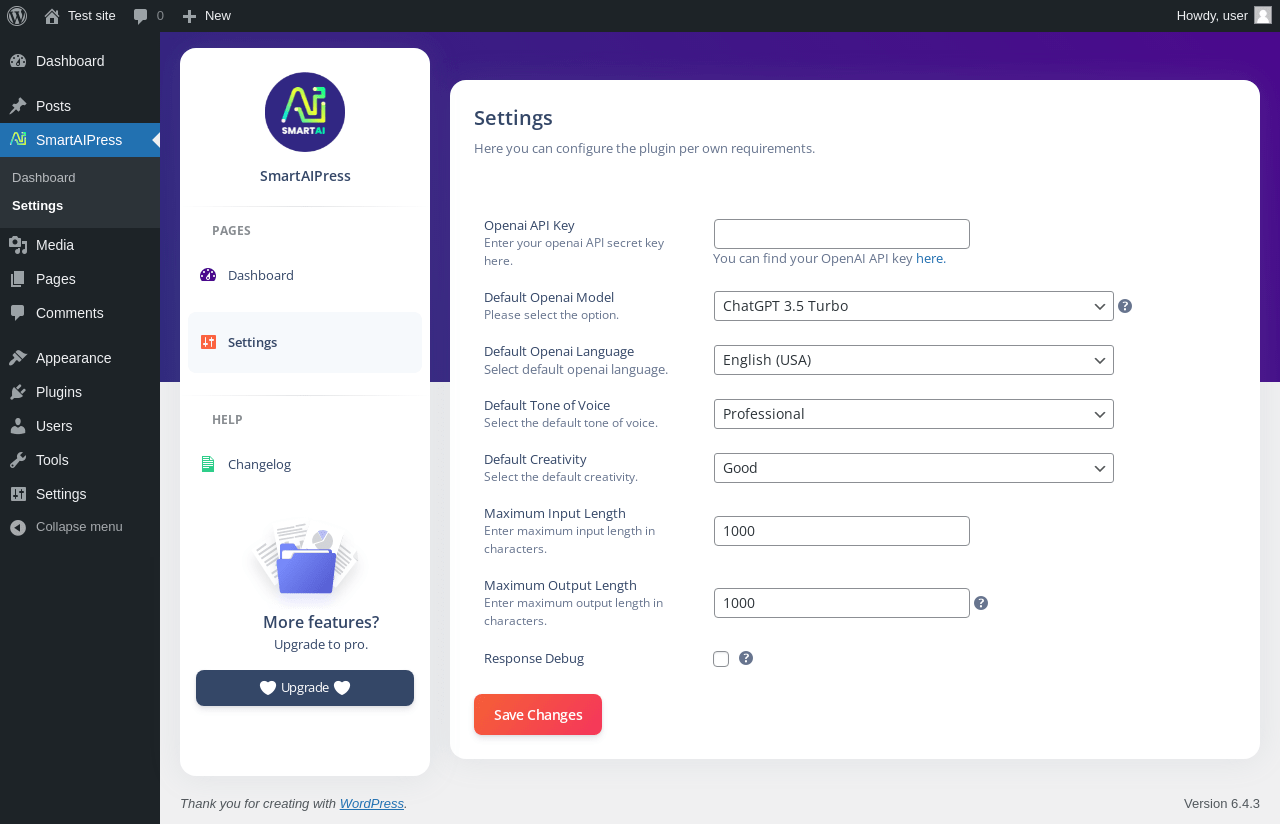Focus the Maximum Input Length field
The width and height of the screenshot is (1280, 824).
click(842, 531)
